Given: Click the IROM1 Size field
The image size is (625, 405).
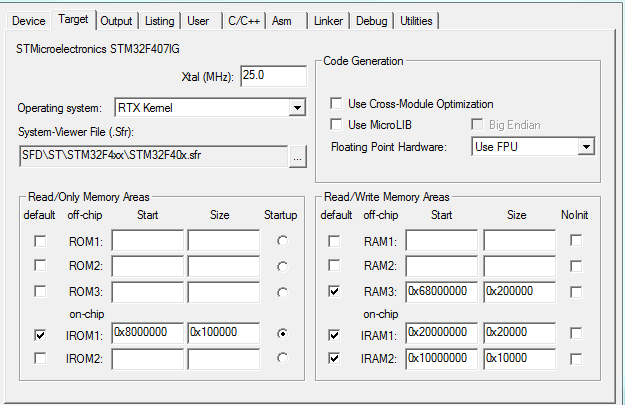Looking at the screenshot, I should 224,333.
